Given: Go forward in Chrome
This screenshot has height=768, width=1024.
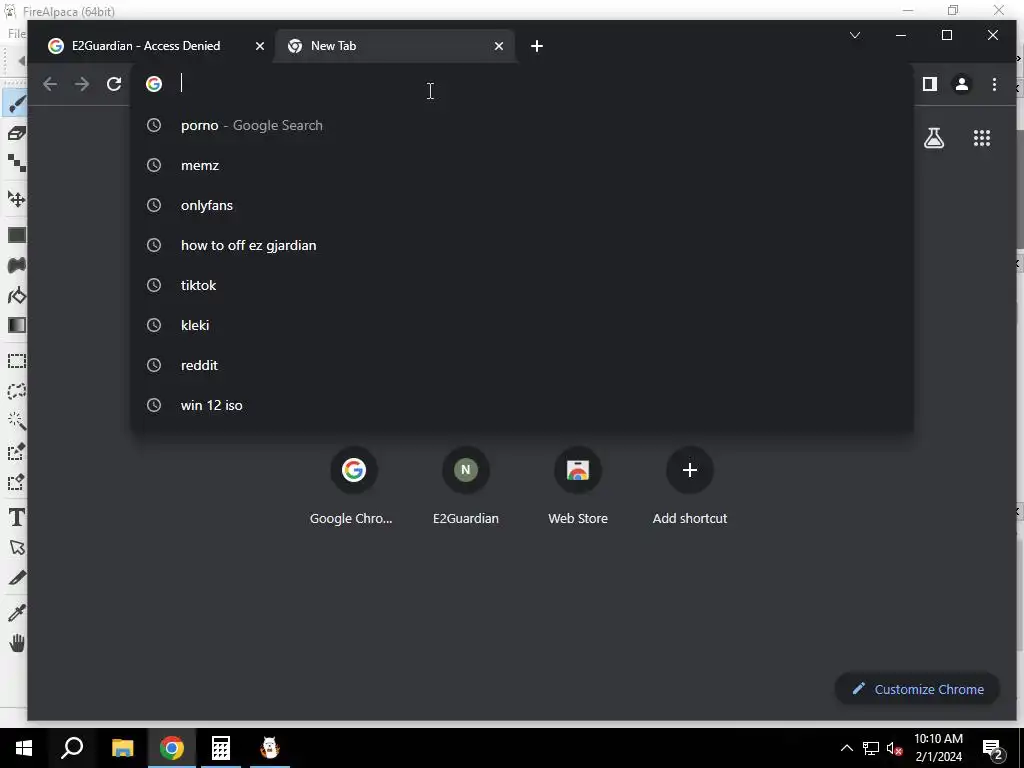Looking at the screenshot, I should tap(82, 84).
